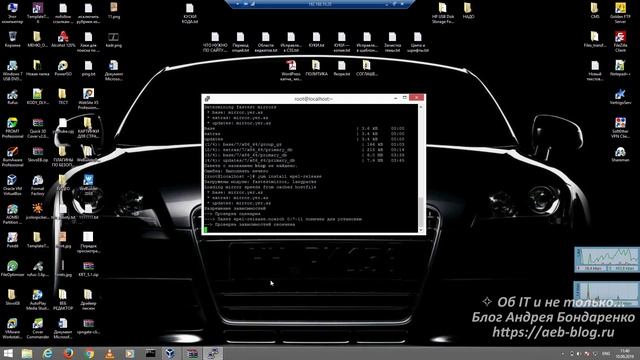Screen dimensions: 640x360
Task: Open AOMEI Partition desktop shortcut
Action: pyautogui.click(x=13, y=214)
